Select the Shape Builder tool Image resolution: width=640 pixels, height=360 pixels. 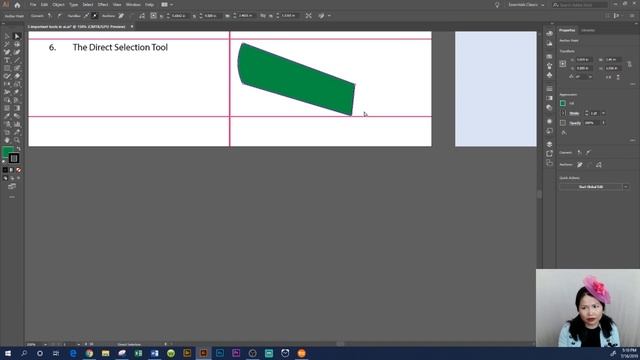pyautogui.click(x=7, y=100)
